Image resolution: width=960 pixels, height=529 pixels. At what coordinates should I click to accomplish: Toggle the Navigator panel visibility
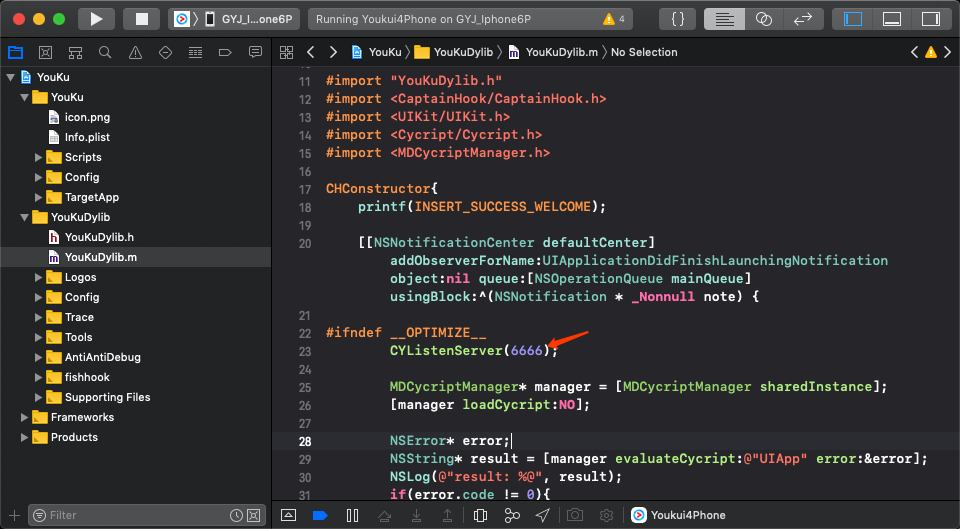coord(853,19)
